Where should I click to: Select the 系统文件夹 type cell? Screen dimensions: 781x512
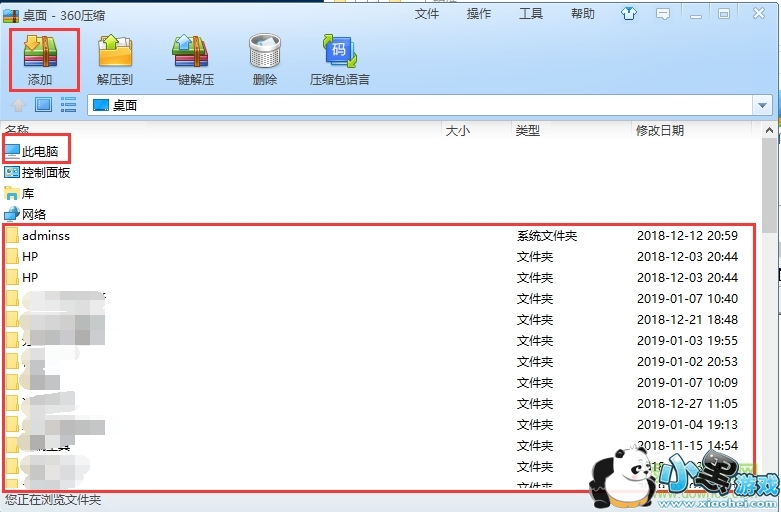pyautogui.click(x=547, y=236)
